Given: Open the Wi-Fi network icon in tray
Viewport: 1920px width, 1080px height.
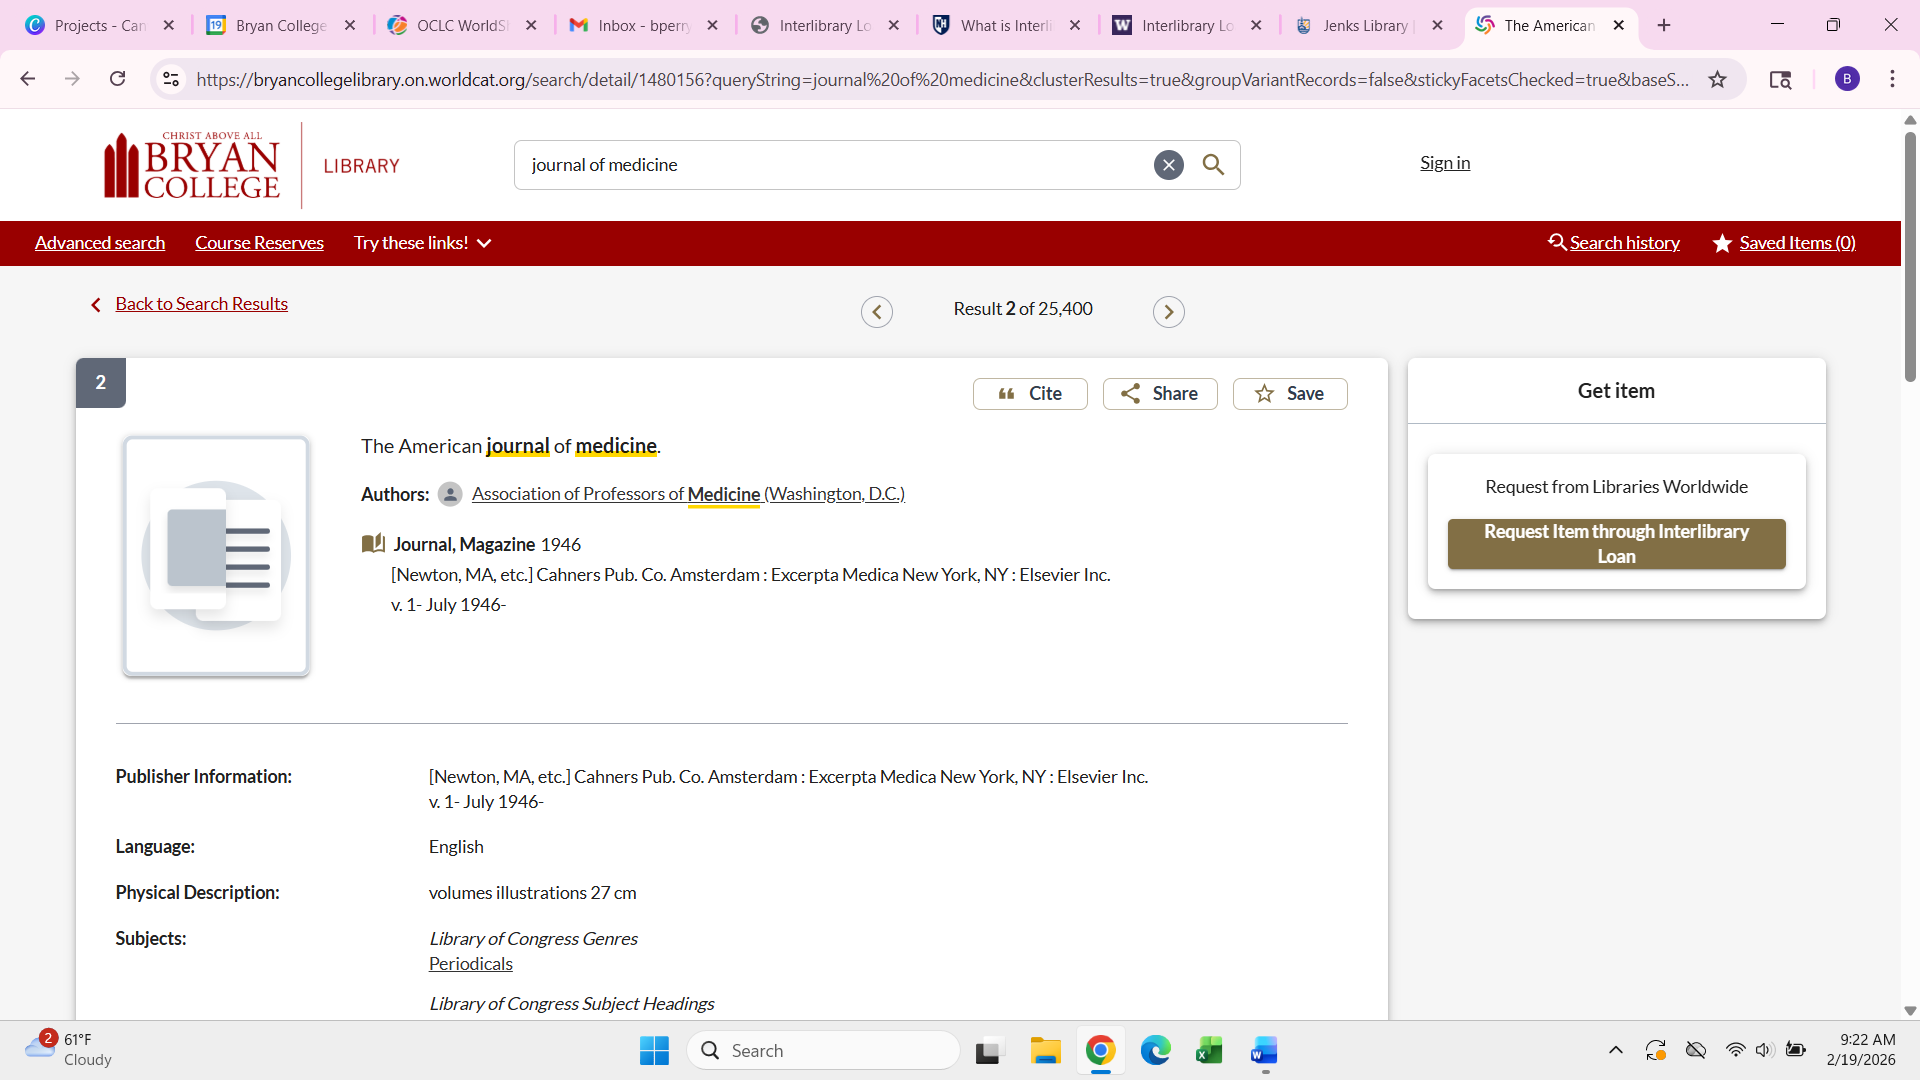Looking at the screenshot, I should 1735,1050.
